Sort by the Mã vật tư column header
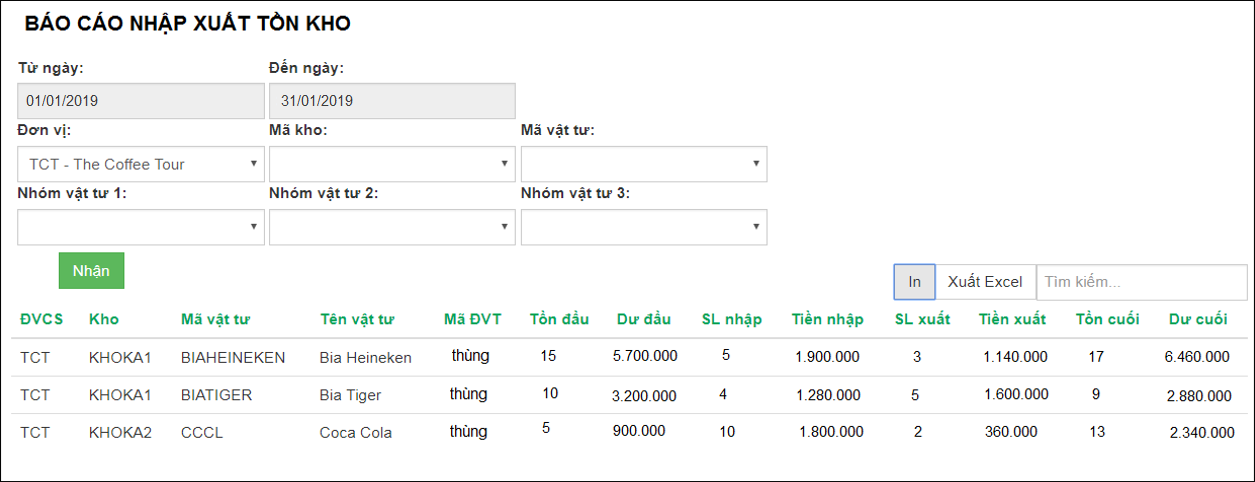This screenshot has height=482, width=1255. click(x=215, y=320)
